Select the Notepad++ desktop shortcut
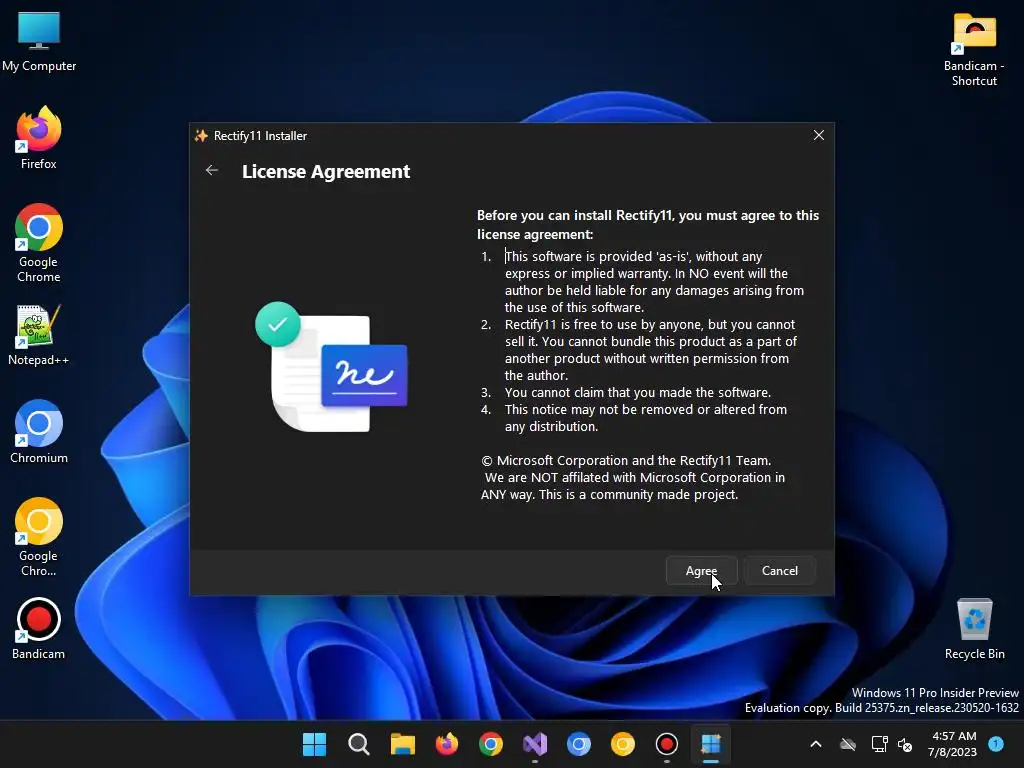1024x768 pixels. click(x=39, y=335)
